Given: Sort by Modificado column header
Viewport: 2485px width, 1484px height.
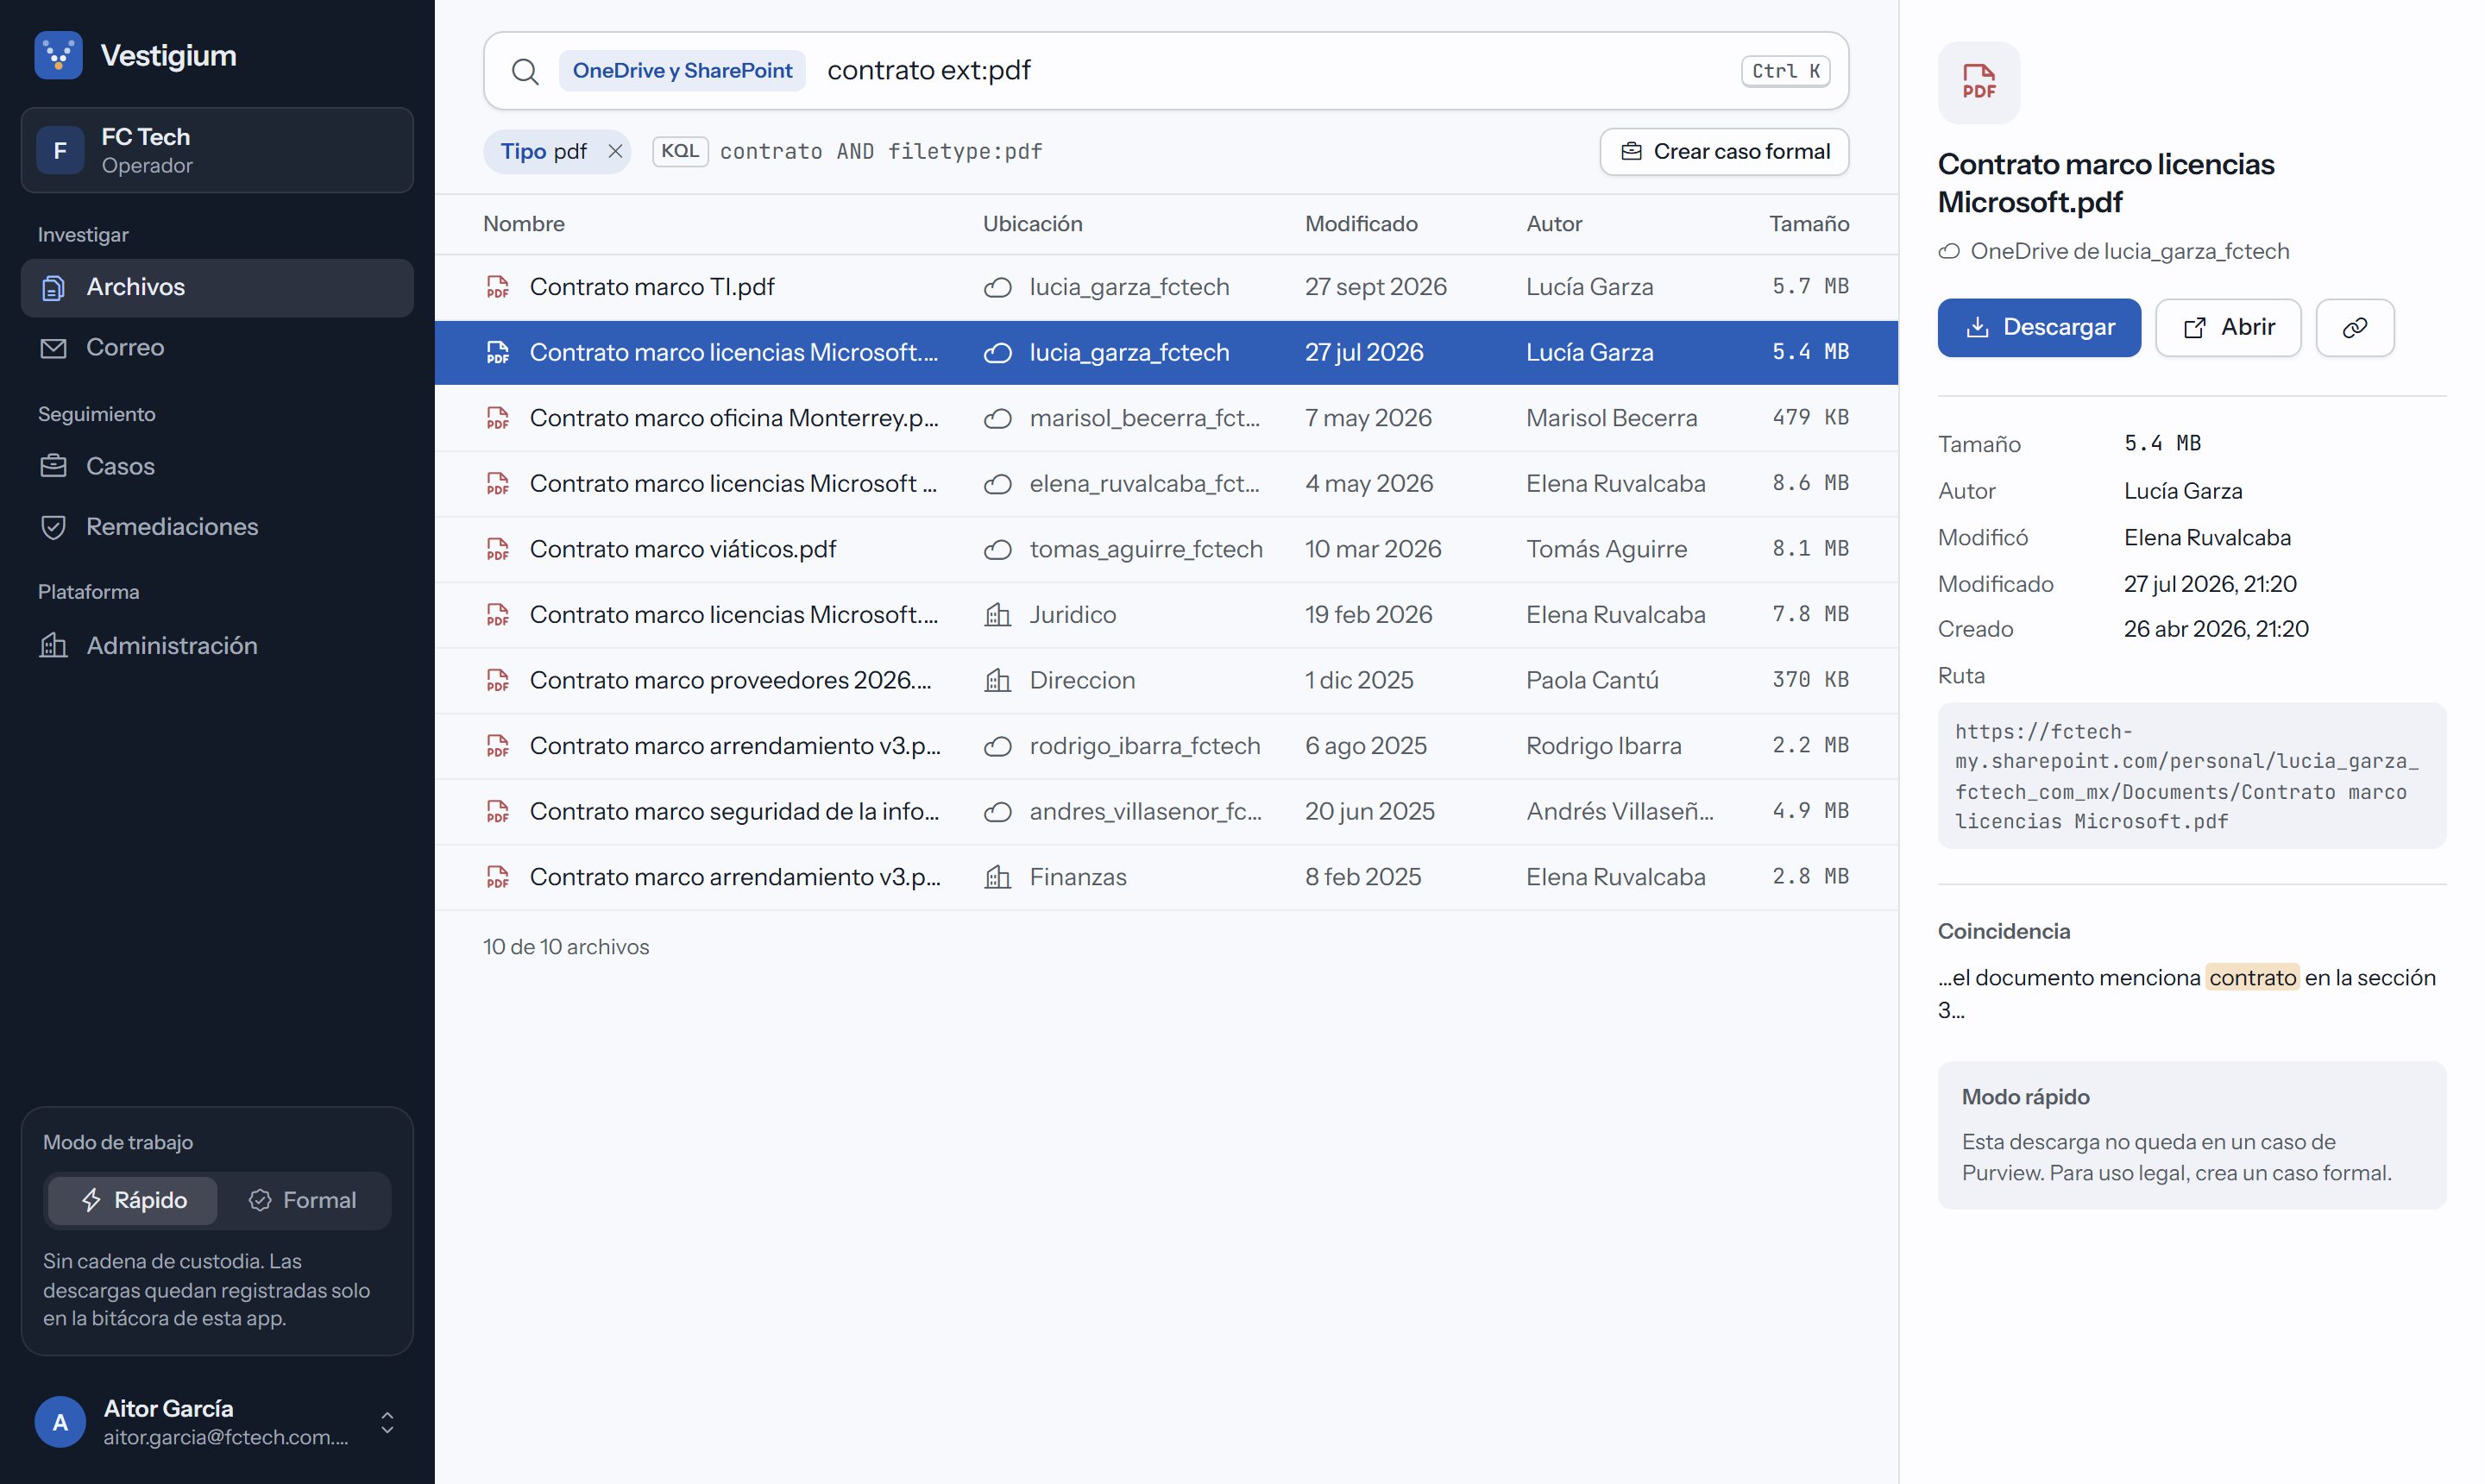Looking at the screenshot, I should click(1361, 224).
